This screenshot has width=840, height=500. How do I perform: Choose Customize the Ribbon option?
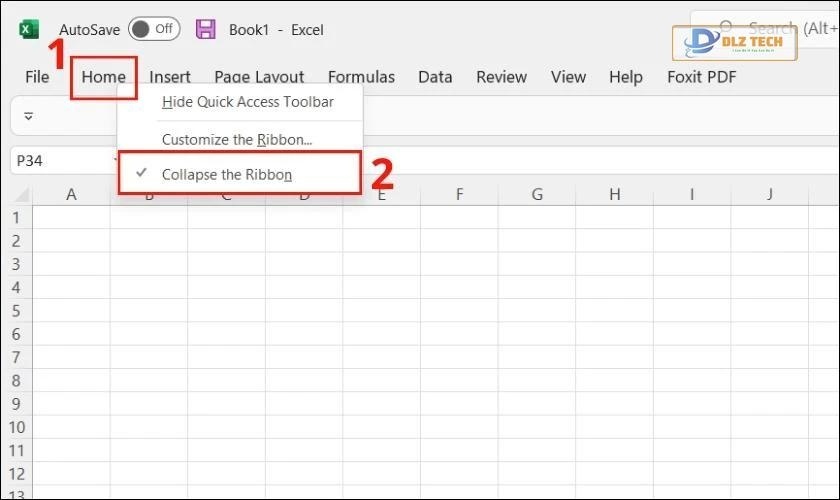tap(237, 140)
